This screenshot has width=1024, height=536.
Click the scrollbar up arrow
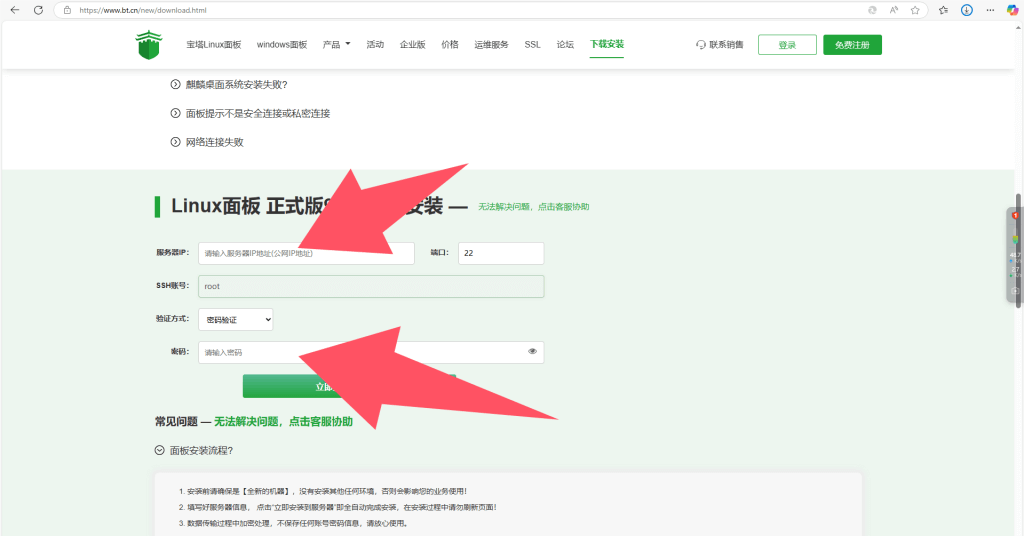[x=1019, y=26]
